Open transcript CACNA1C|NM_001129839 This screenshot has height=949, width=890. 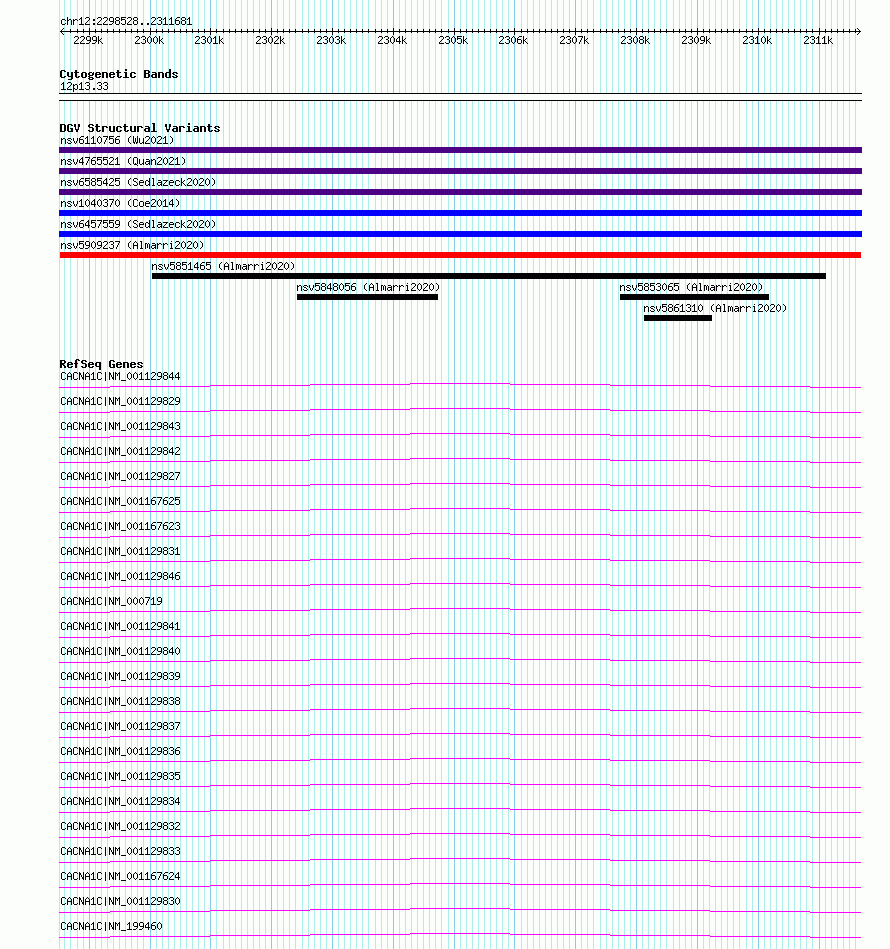[x=120, y=677]
